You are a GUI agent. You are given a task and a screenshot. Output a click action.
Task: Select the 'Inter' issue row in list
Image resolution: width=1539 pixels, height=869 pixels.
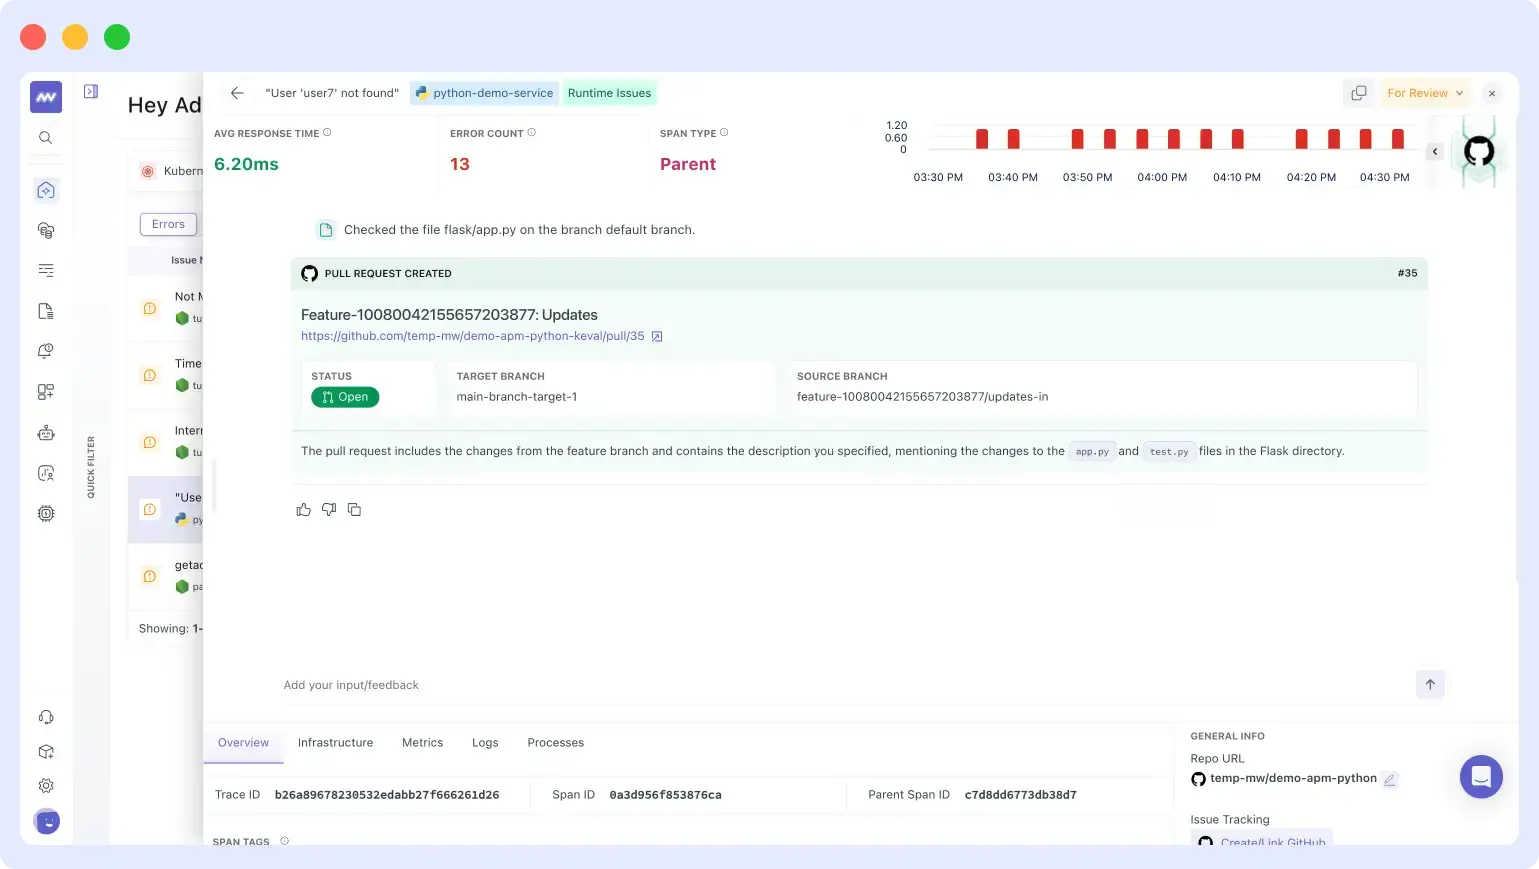(166, 442)
